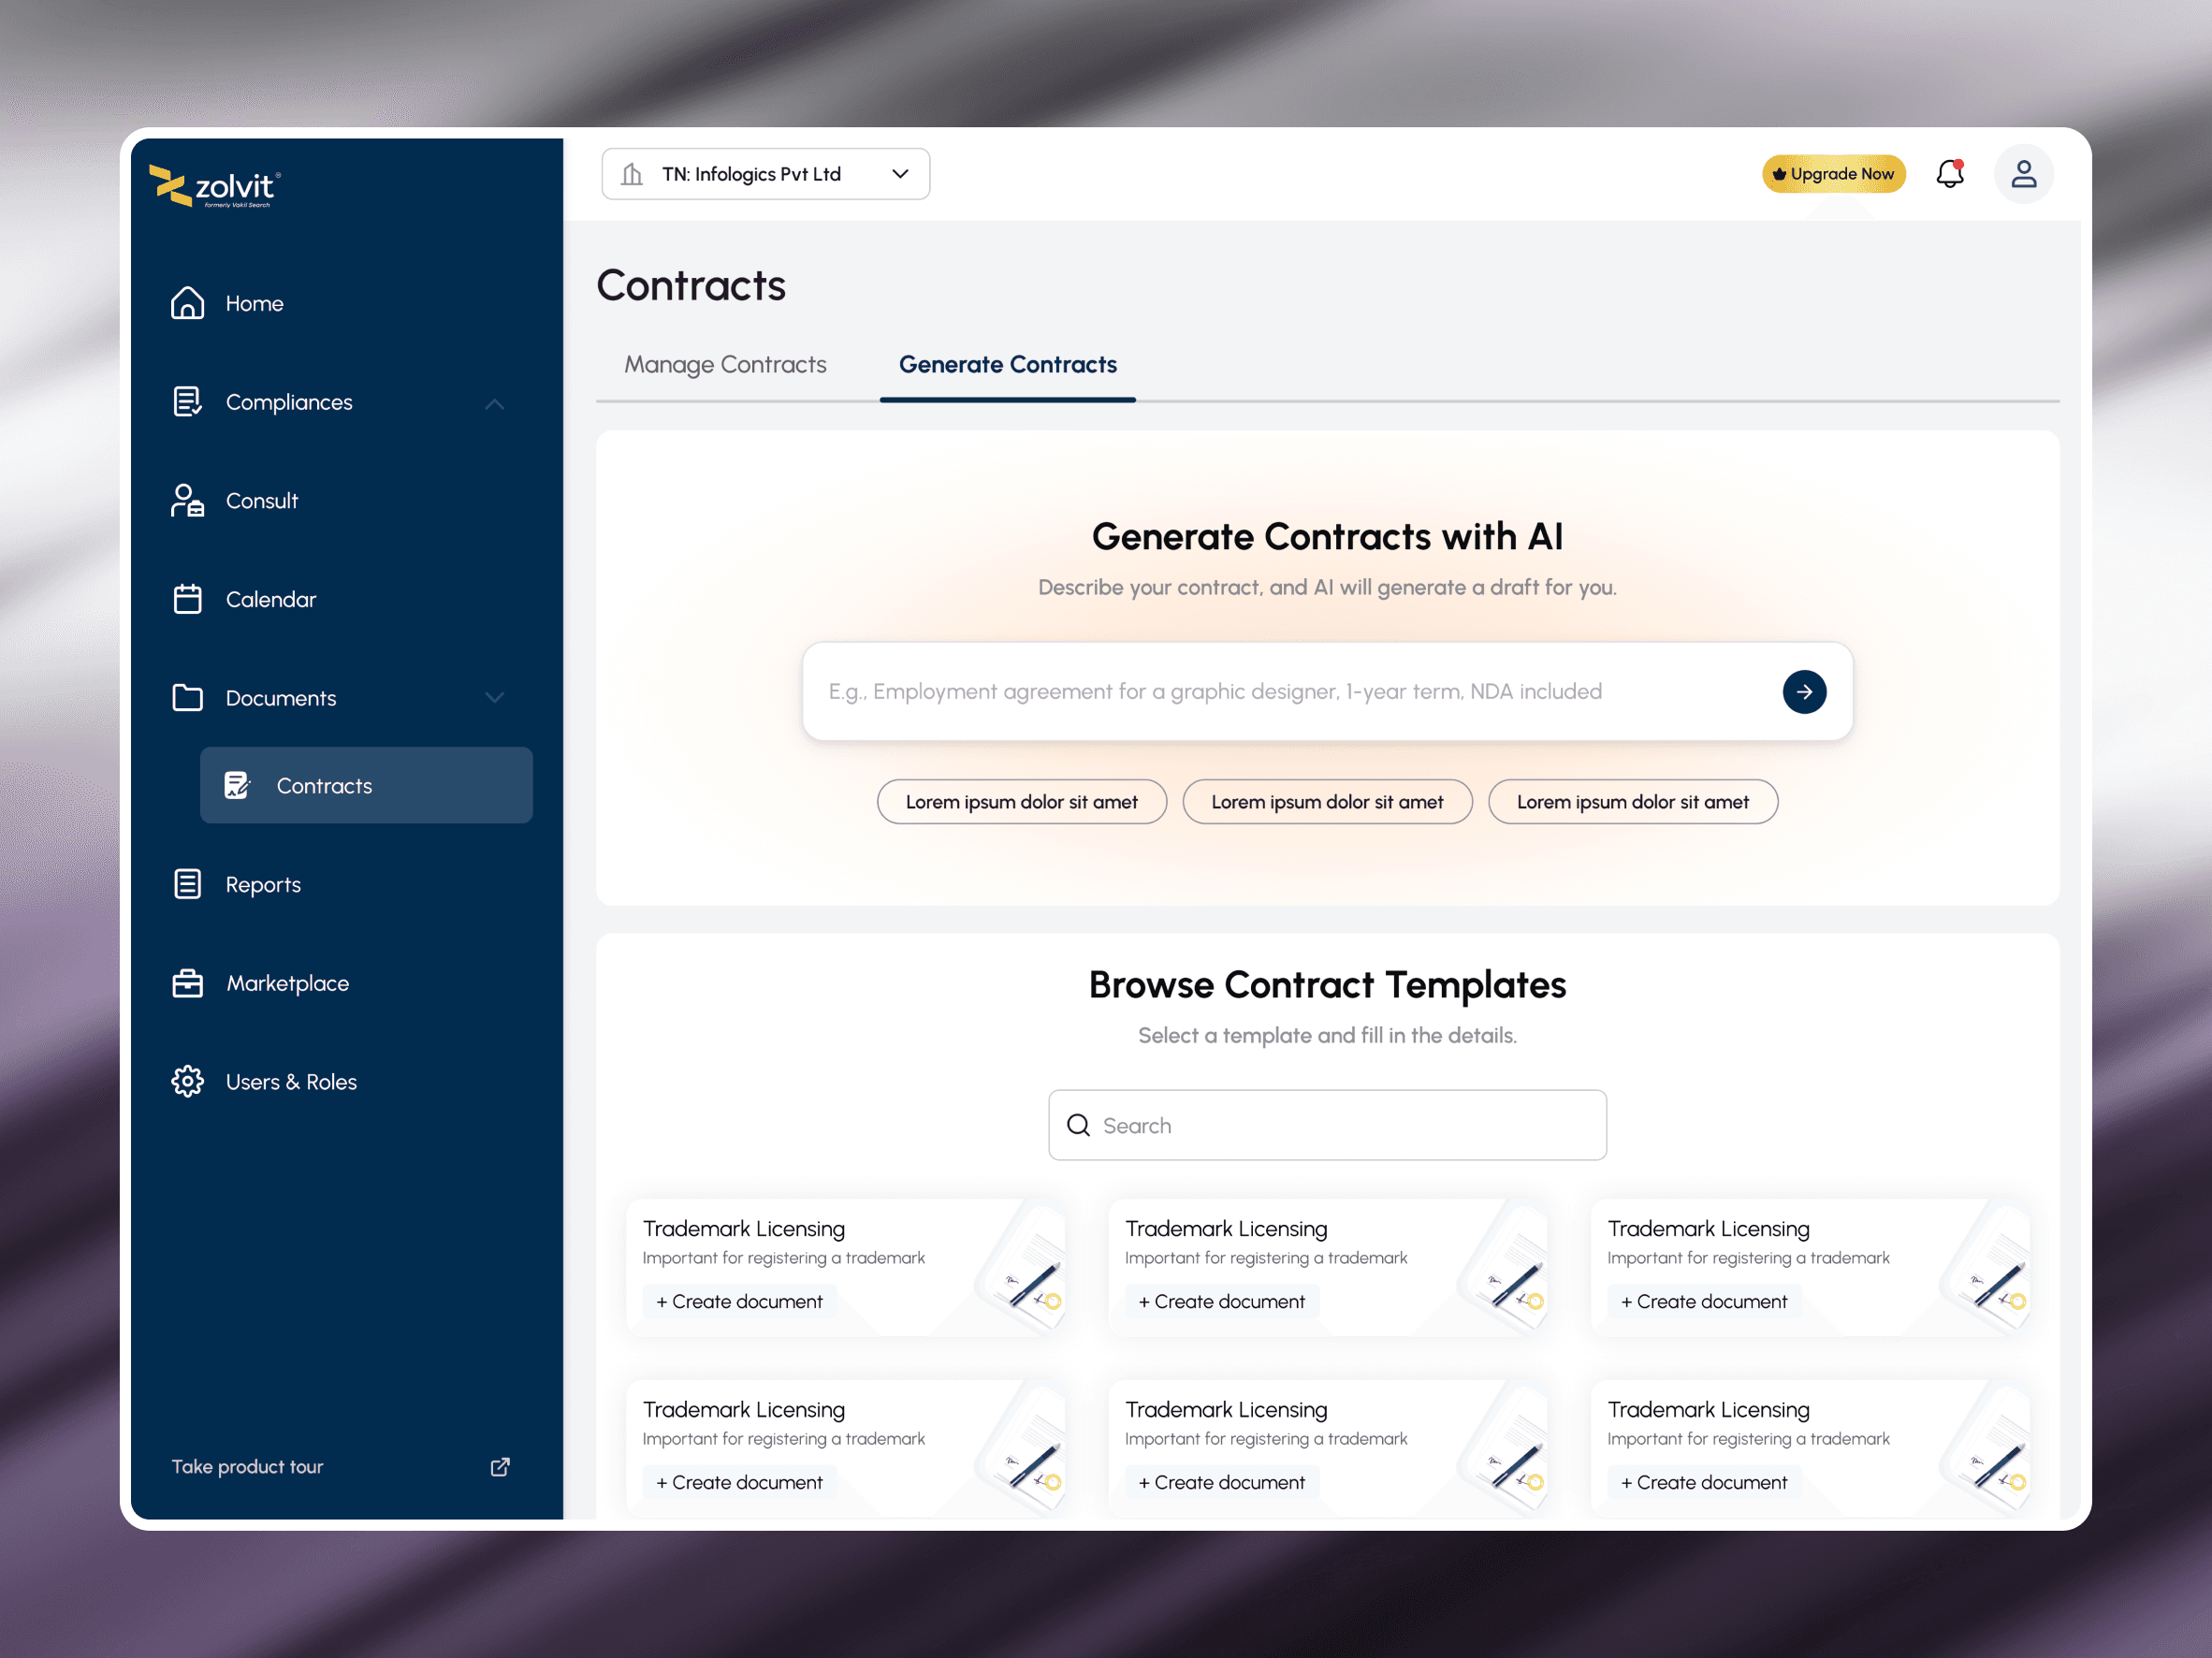
Task: Click the Users & Roles gear icon
Action: click(x=187, y=1081)
